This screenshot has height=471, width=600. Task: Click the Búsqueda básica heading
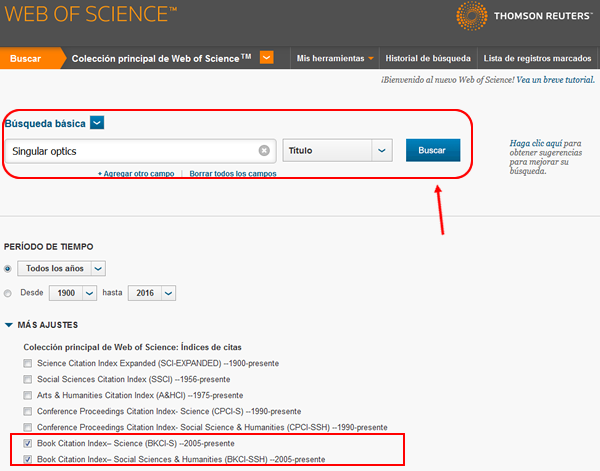click(x=45, y=124)
